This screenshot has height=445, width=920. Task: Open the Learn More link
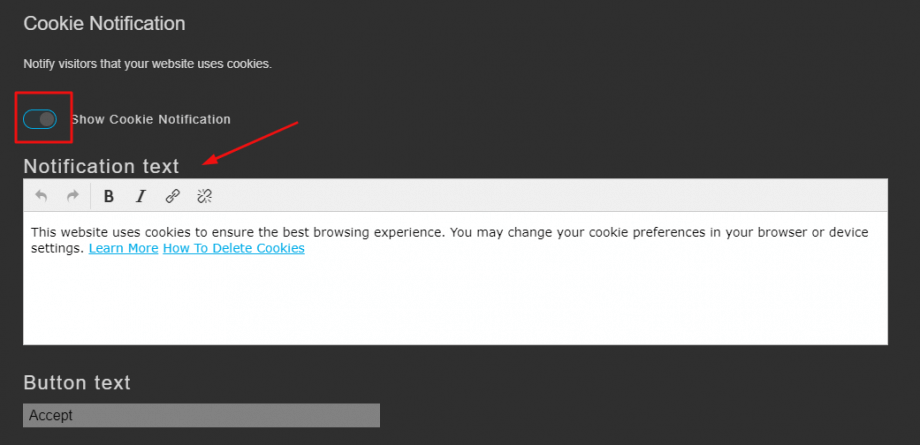point(123,248)
